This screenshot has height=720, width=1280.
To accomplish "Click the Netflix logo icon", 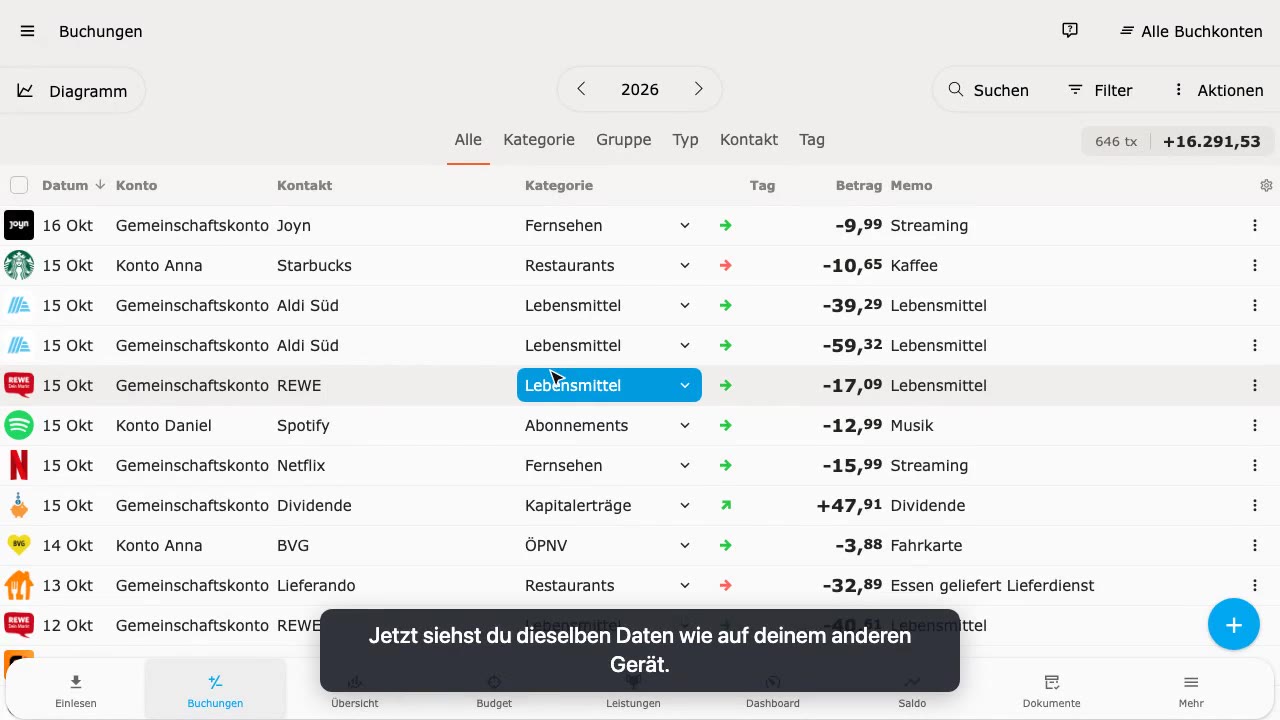I will [x=19, y=465].
